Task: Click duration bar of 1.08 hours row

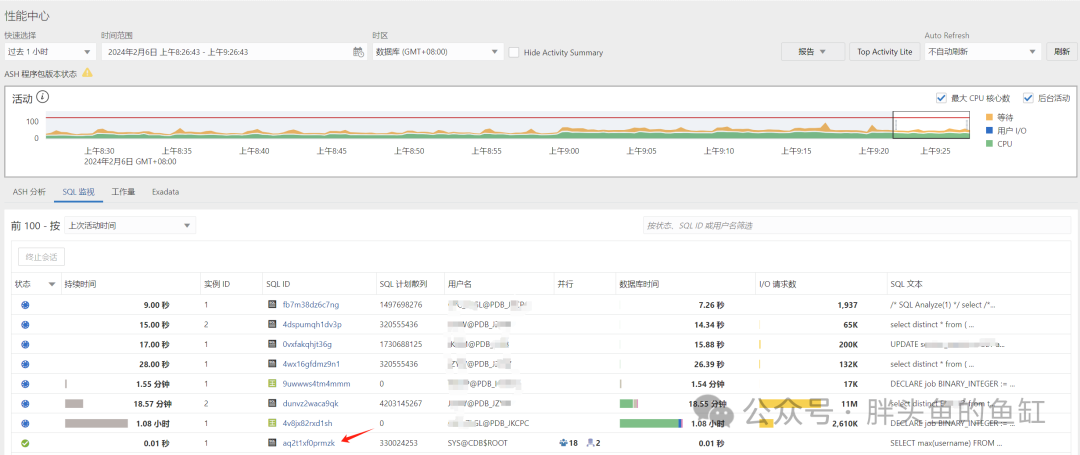Action: click(96, 423)
